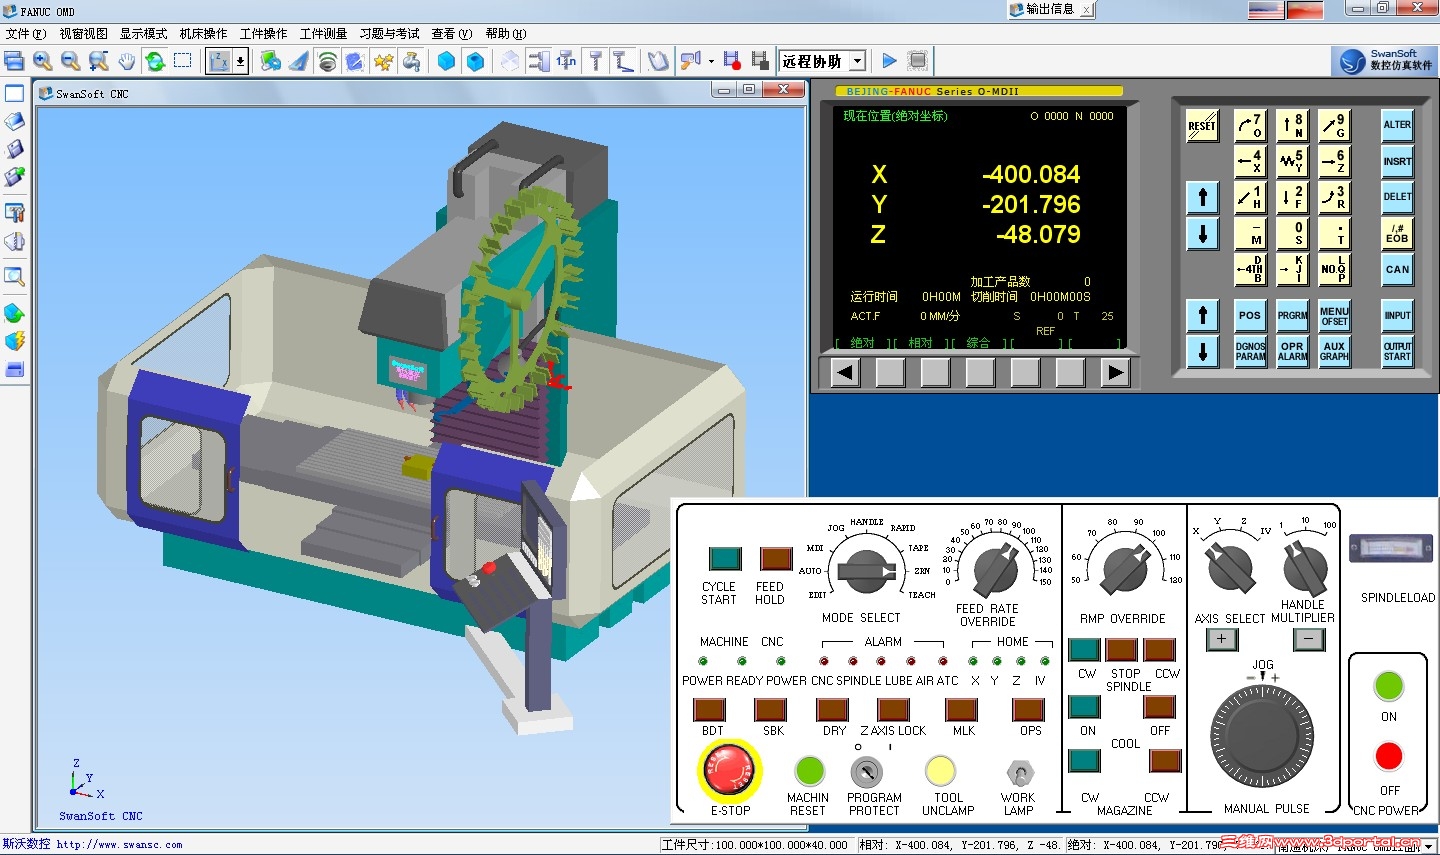Click the zoom in magnifier toolbar icon
Image resolution: width=1440 pixels, height=855 pixels.
click(x=42, y=61)
